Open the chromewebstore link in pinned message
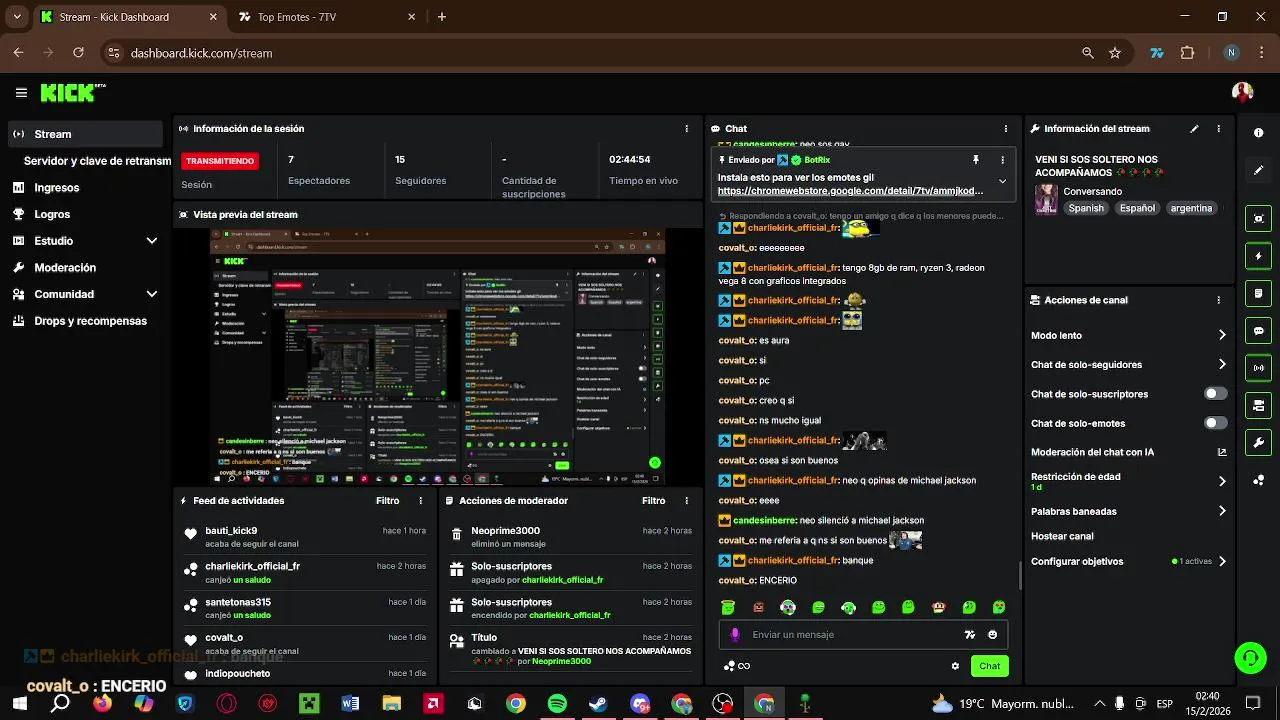This screenshot has height=720, width=1280. pos(850,191)
